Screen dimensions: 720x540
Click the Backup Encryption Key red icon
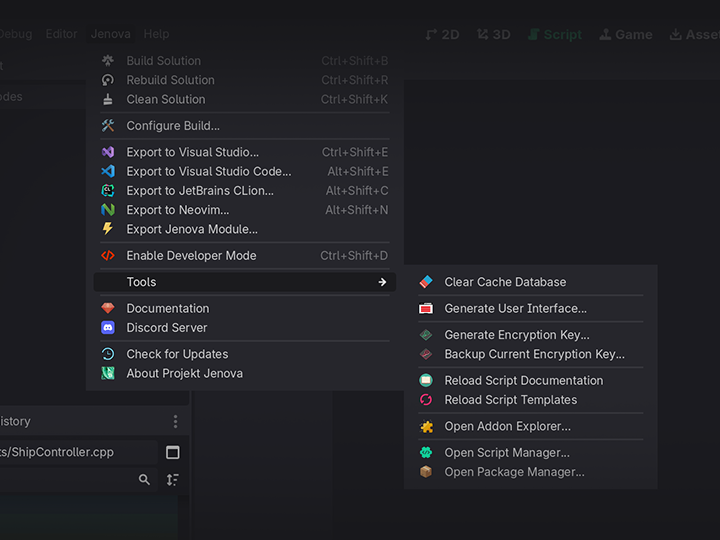coord(426,354)
